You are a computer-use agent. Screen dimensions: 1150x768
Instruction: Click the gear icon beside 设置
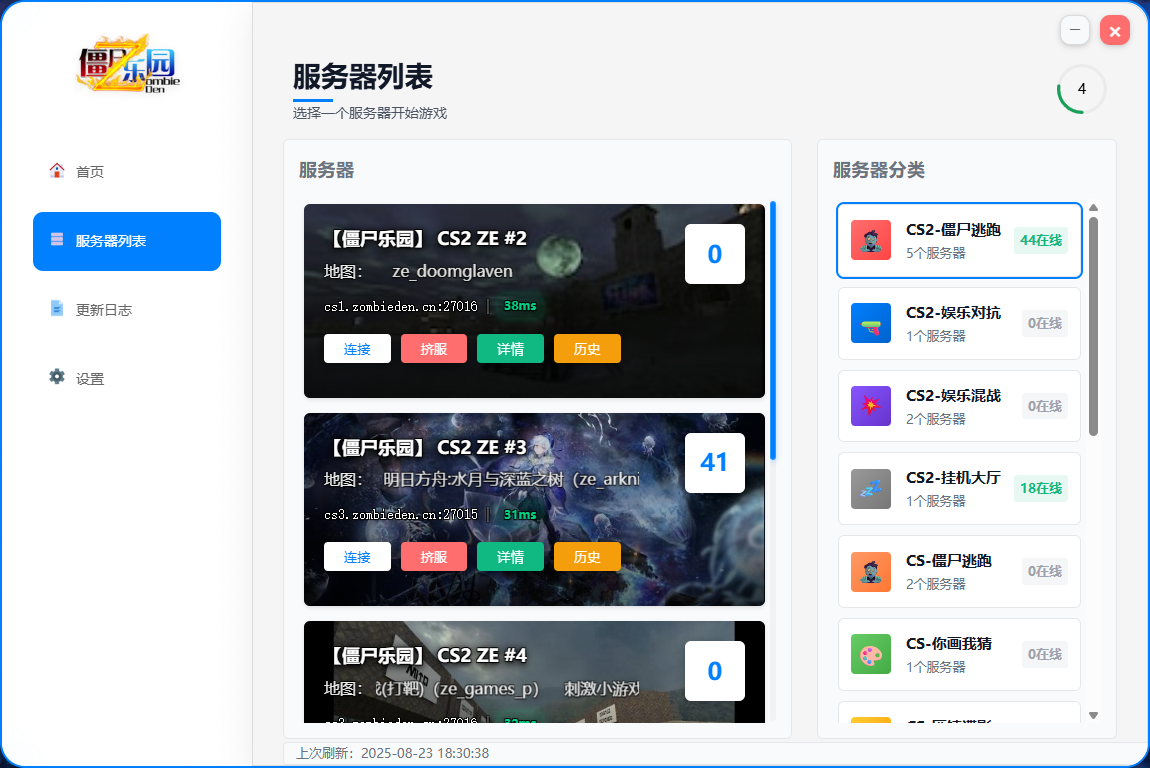56,377
